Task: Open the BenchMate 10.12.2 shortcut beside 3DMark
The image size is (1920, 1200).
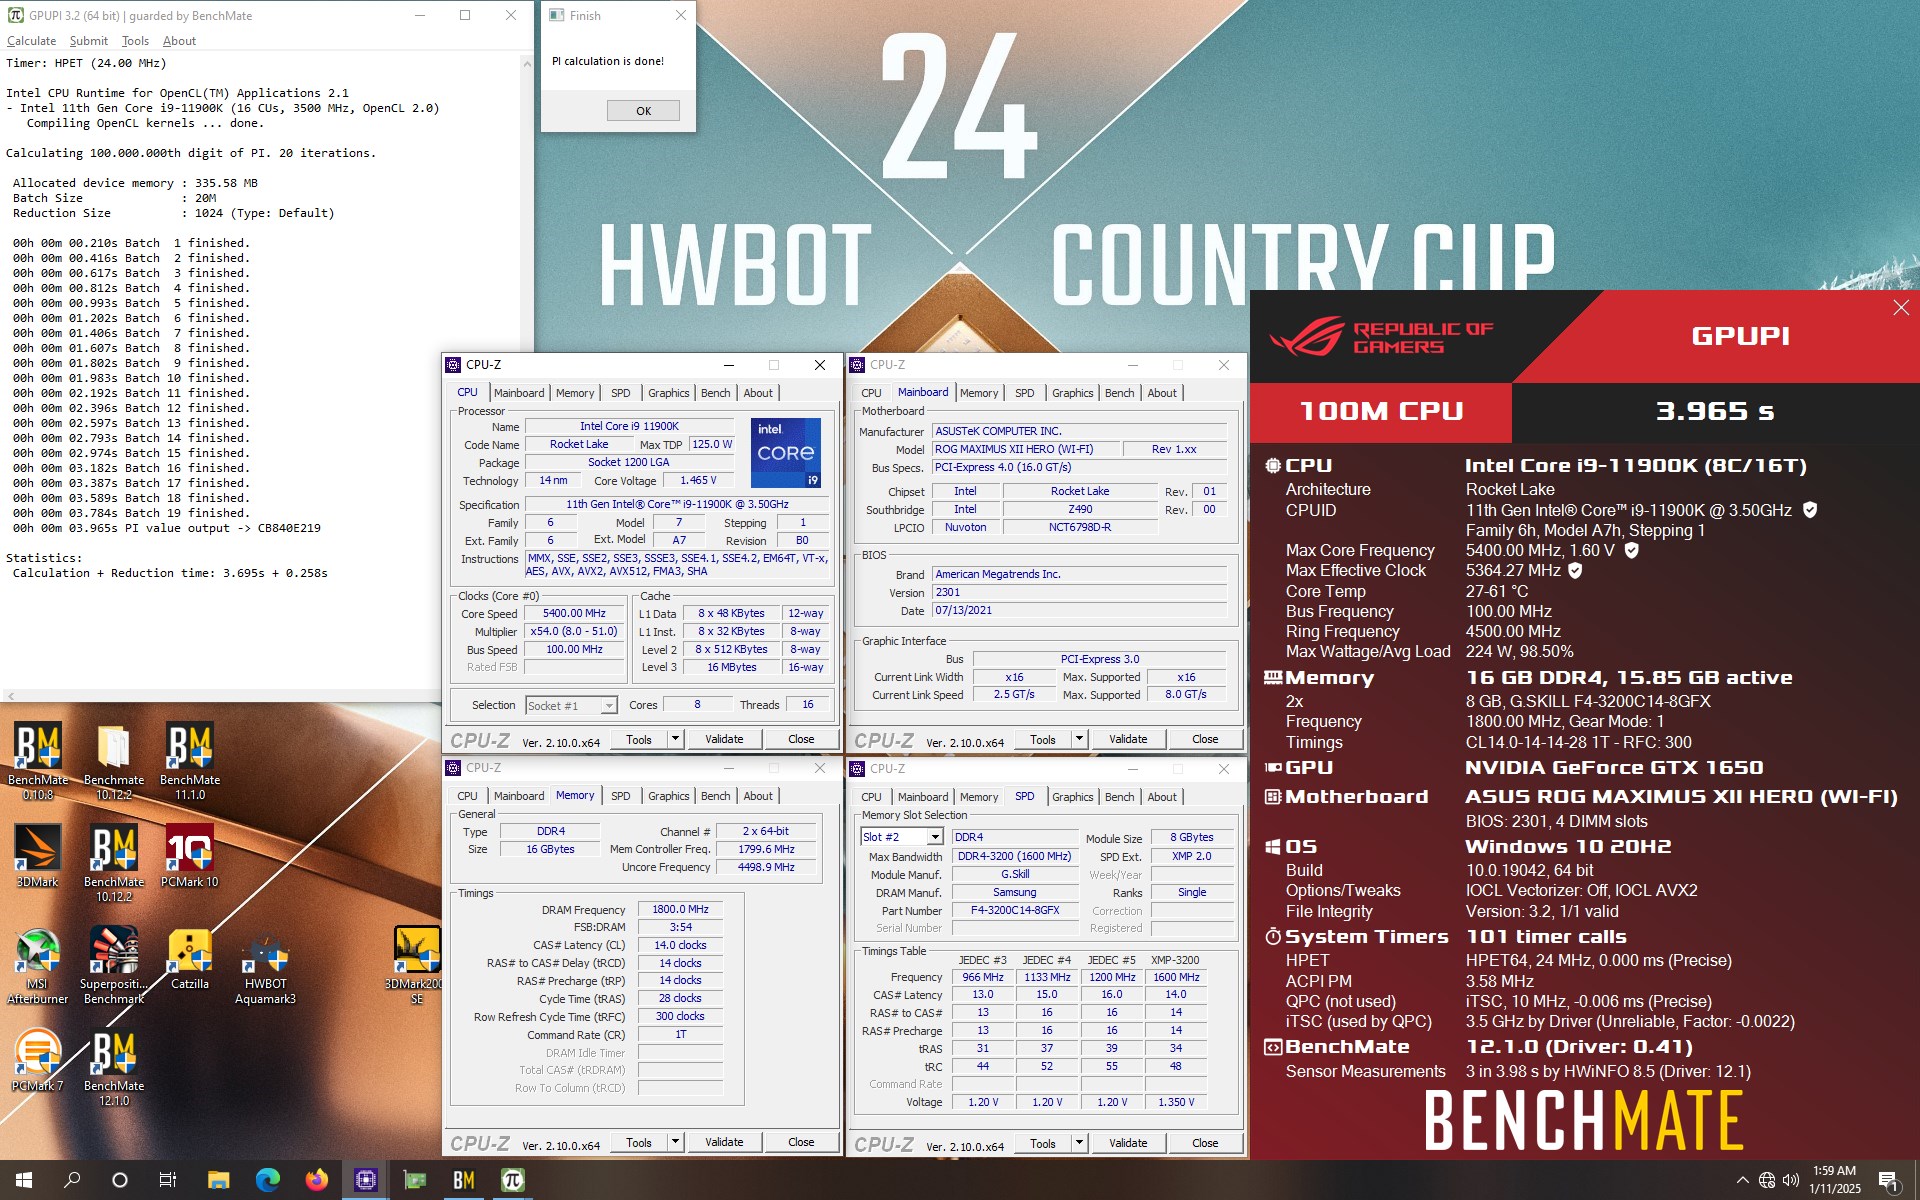Action: pos(113,862)
